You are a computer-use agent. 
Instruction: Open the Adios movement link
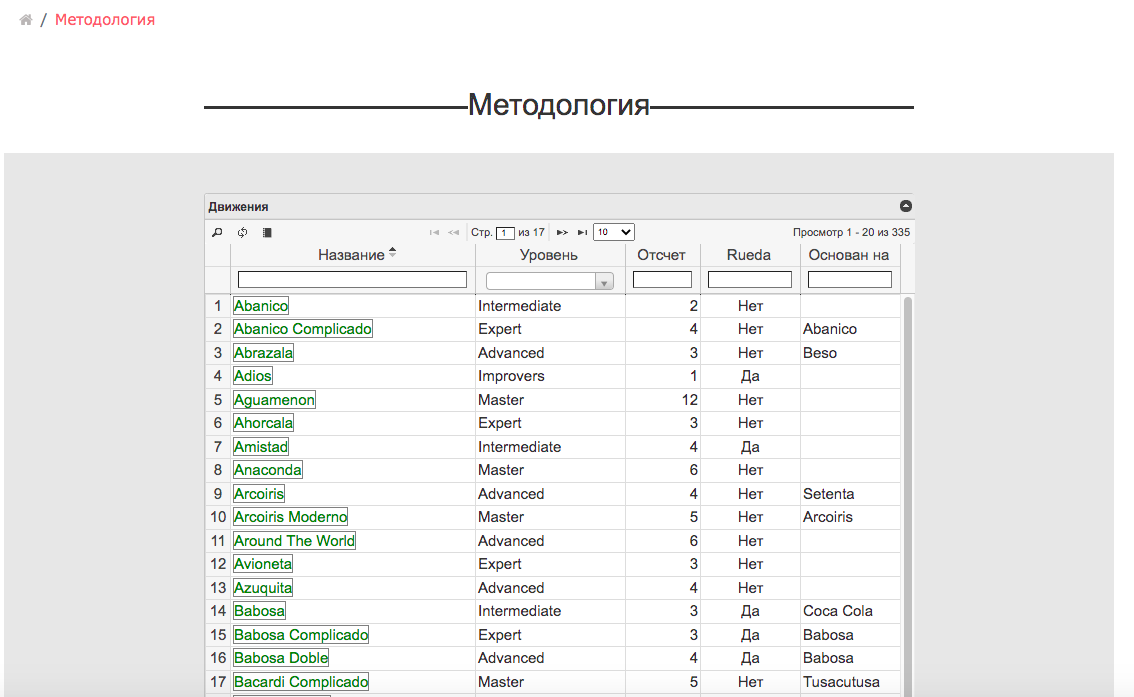253,376
